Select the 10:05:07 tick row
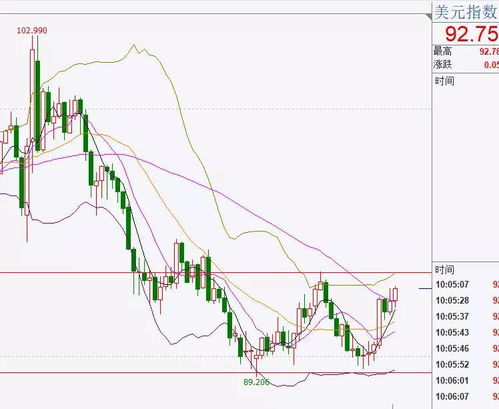The image size is (499, 409). pyautogui.click(x=466, y=284)
